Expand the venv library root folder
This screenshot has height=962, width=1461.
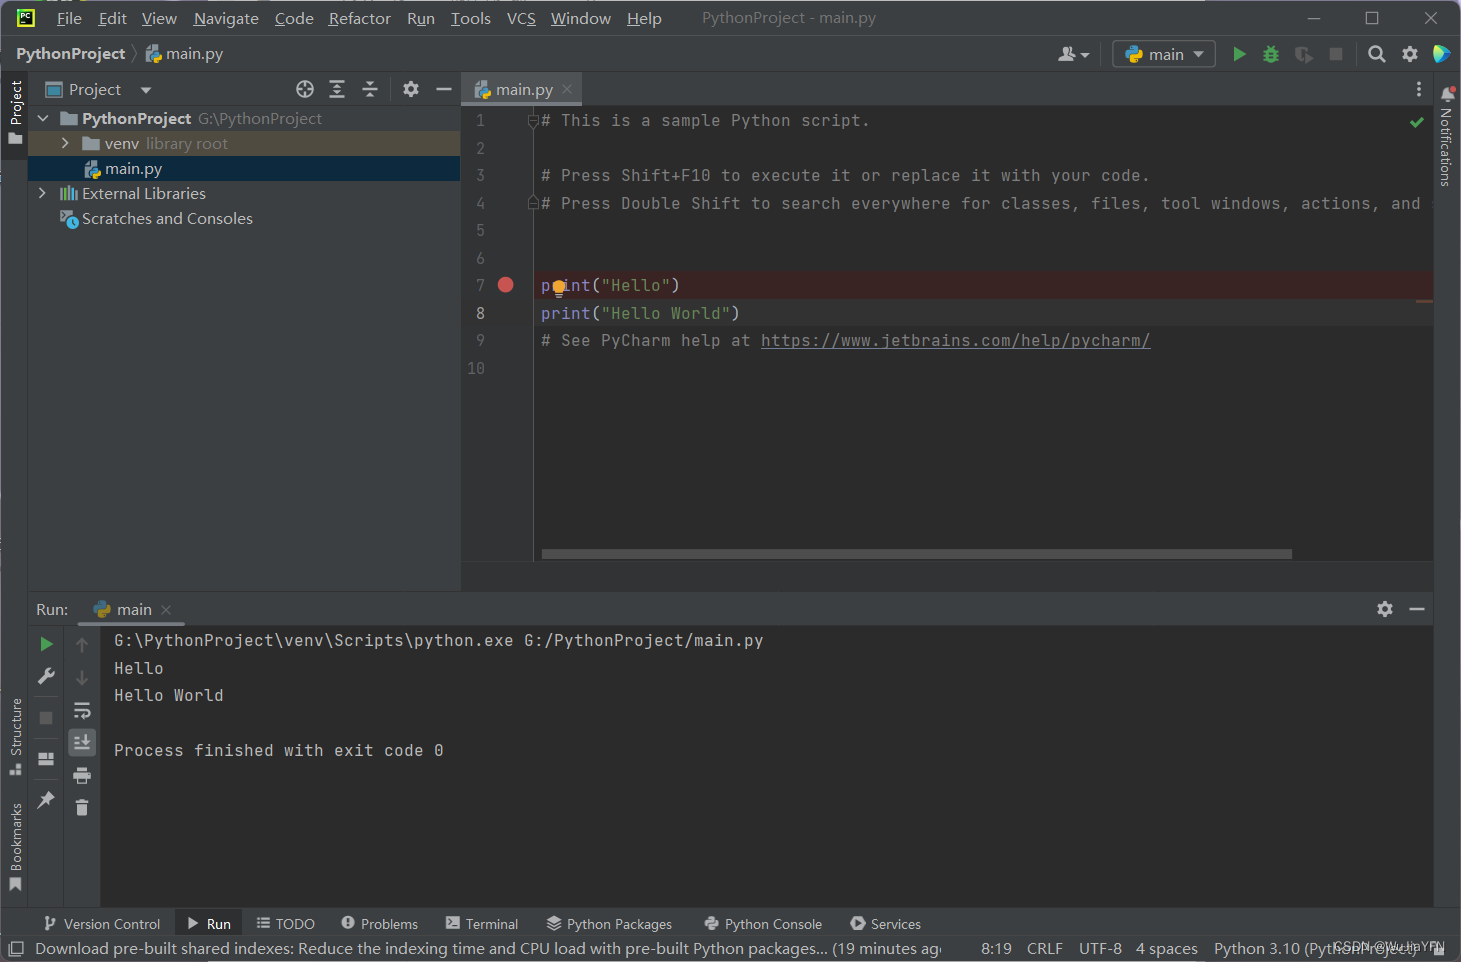click(64, 142)
